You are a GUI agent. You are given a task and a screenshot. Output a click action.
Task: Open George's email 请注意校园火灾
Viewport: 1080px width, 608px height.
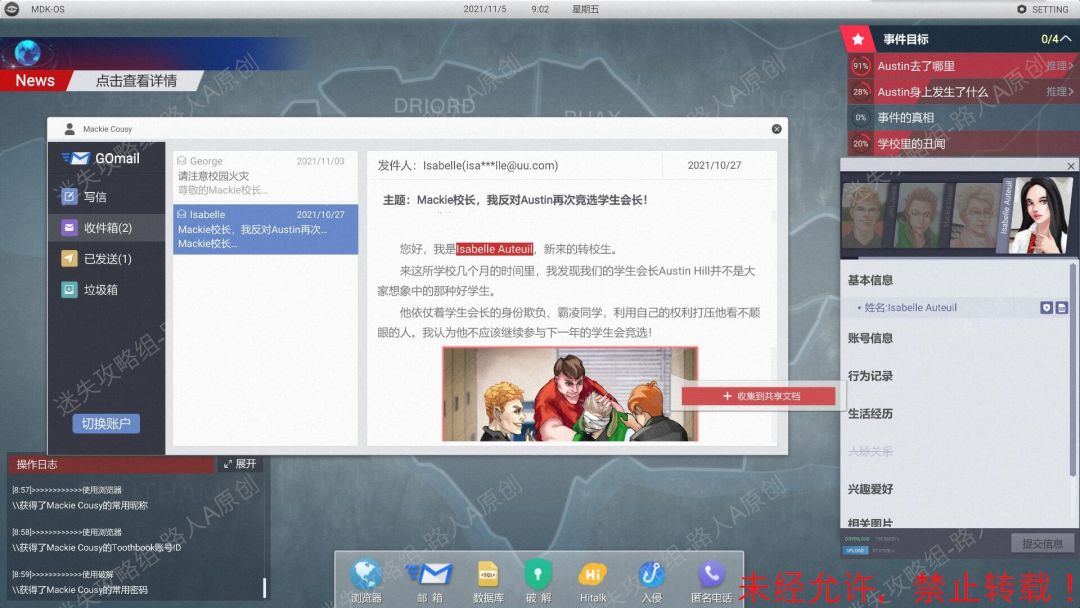[265, 176]
